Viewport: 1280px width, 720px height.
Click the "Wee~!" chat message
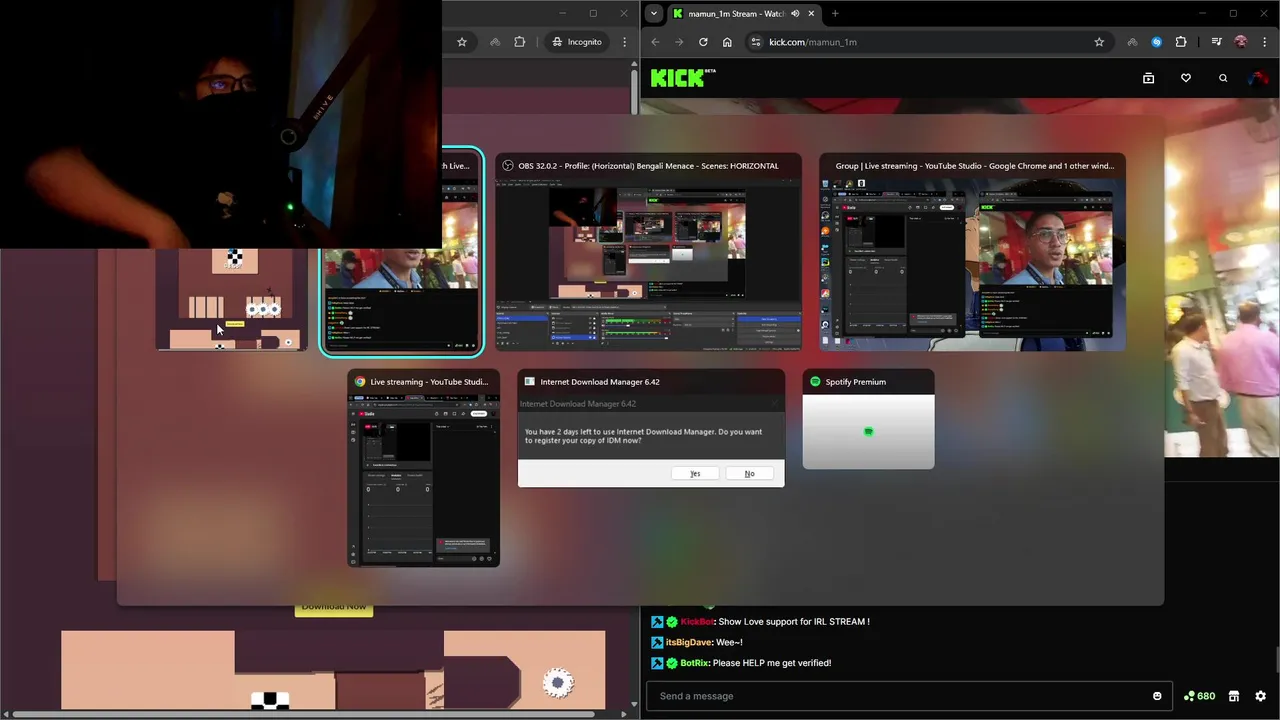[729, 642]
